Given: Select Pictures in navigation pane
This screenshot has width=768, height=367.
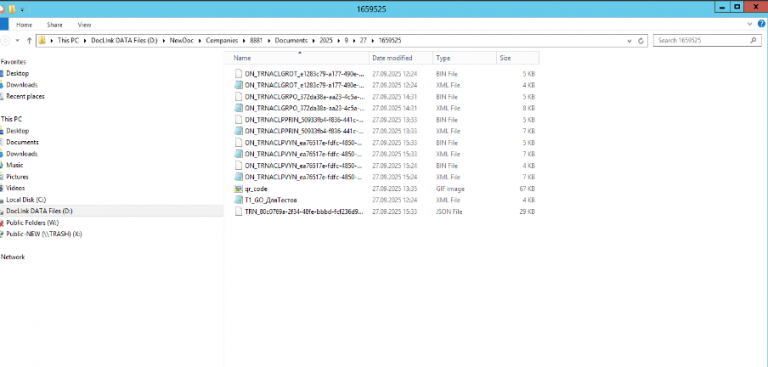Looking at the screenshot, I should tap(17, 177).
